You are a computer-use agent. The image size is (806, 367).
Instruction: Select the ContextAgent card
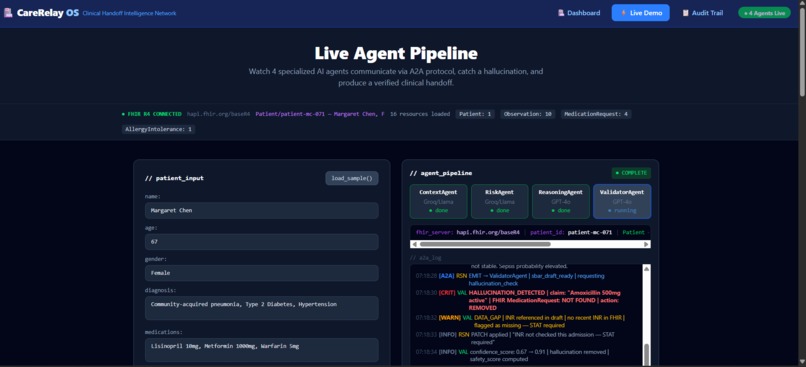pos(438,201)
